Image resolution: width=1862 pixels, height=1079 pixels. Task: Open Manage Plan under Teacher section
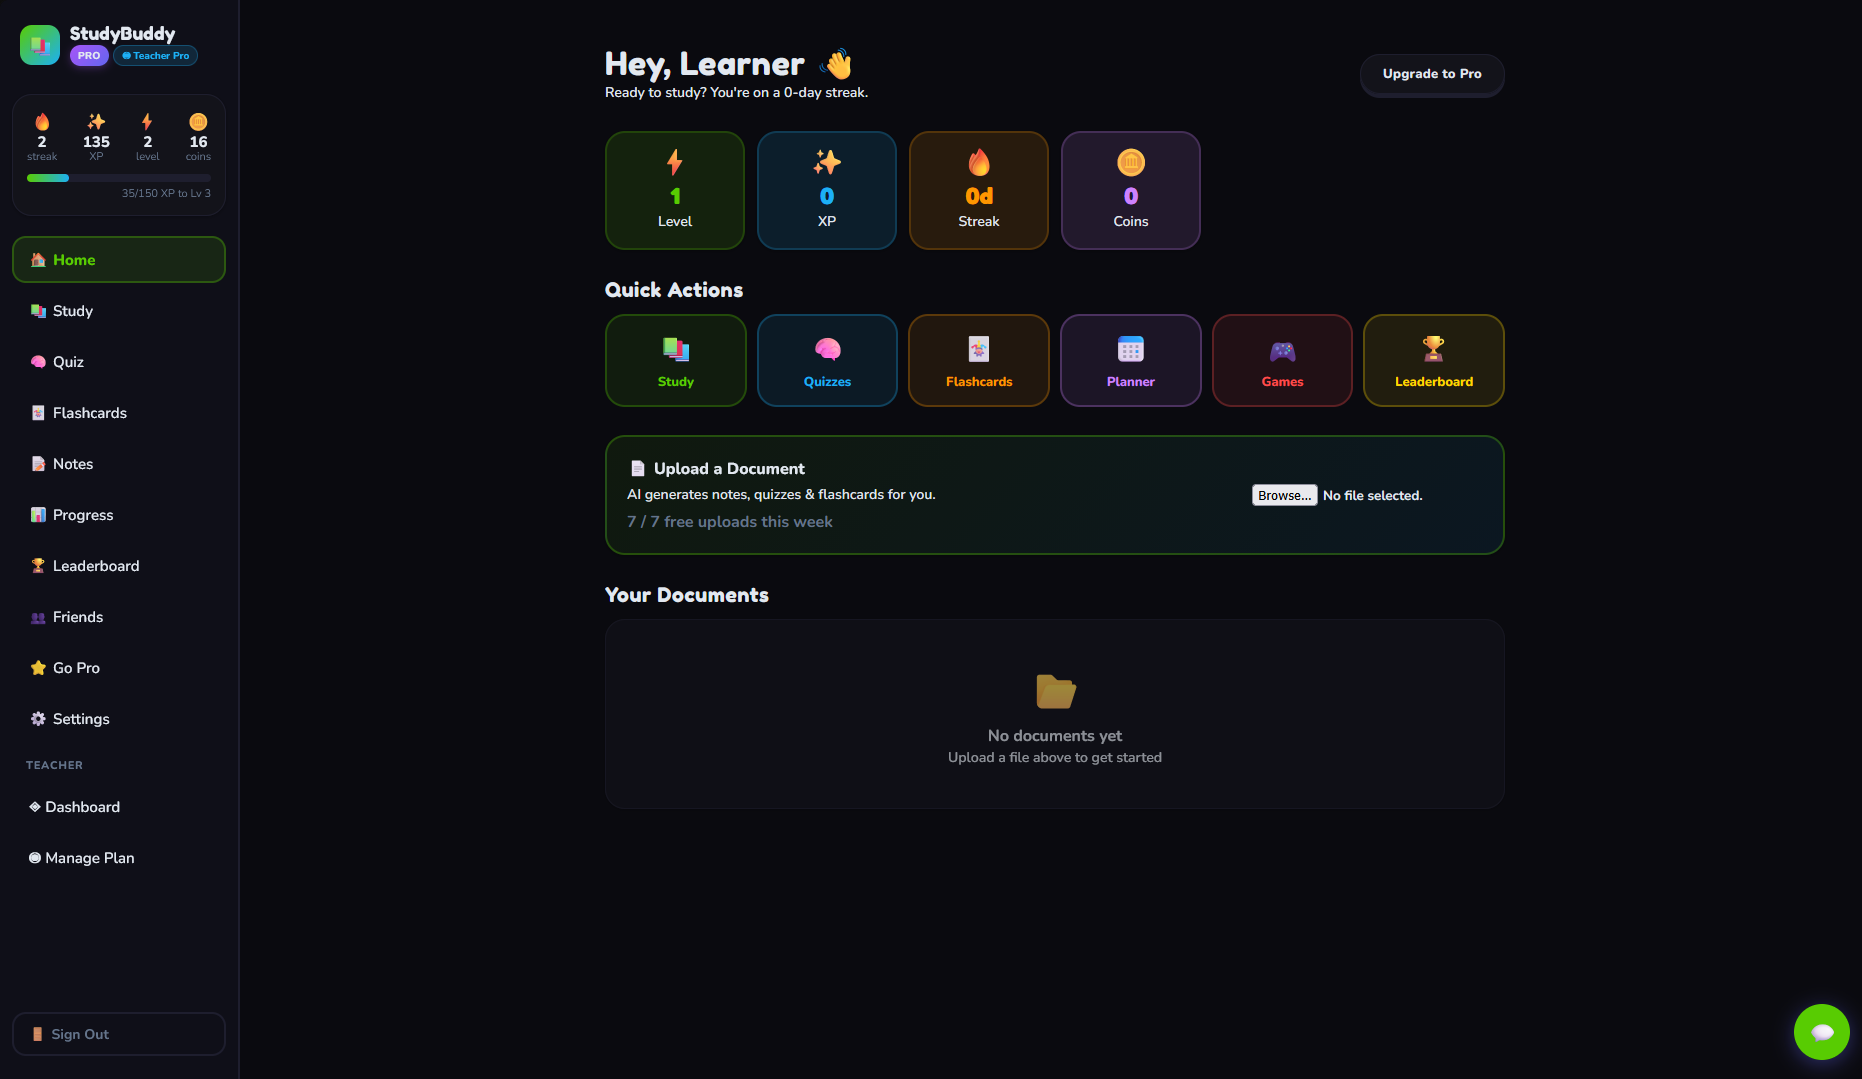[x=90, y=857]
